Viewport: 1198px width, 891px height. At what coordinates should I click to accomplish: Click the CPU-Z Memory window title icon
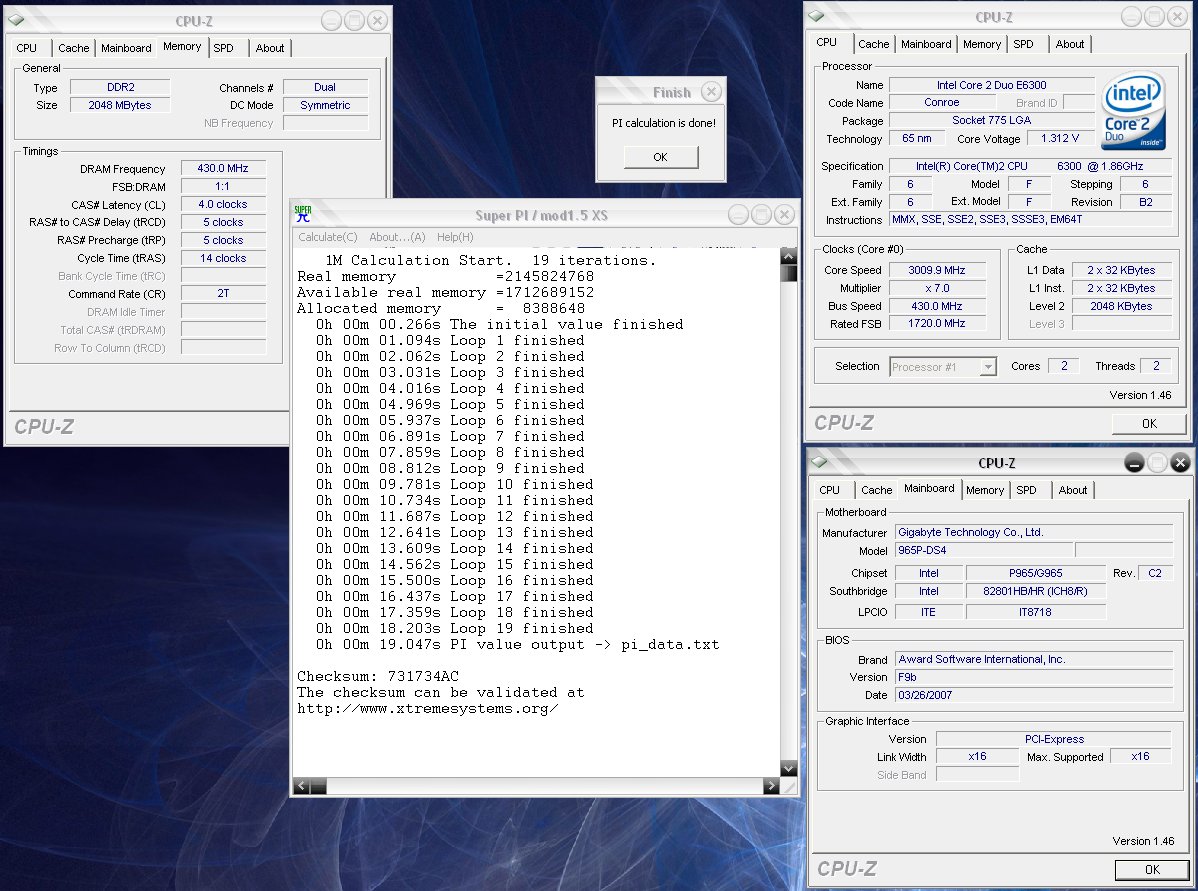click(16, 21)
